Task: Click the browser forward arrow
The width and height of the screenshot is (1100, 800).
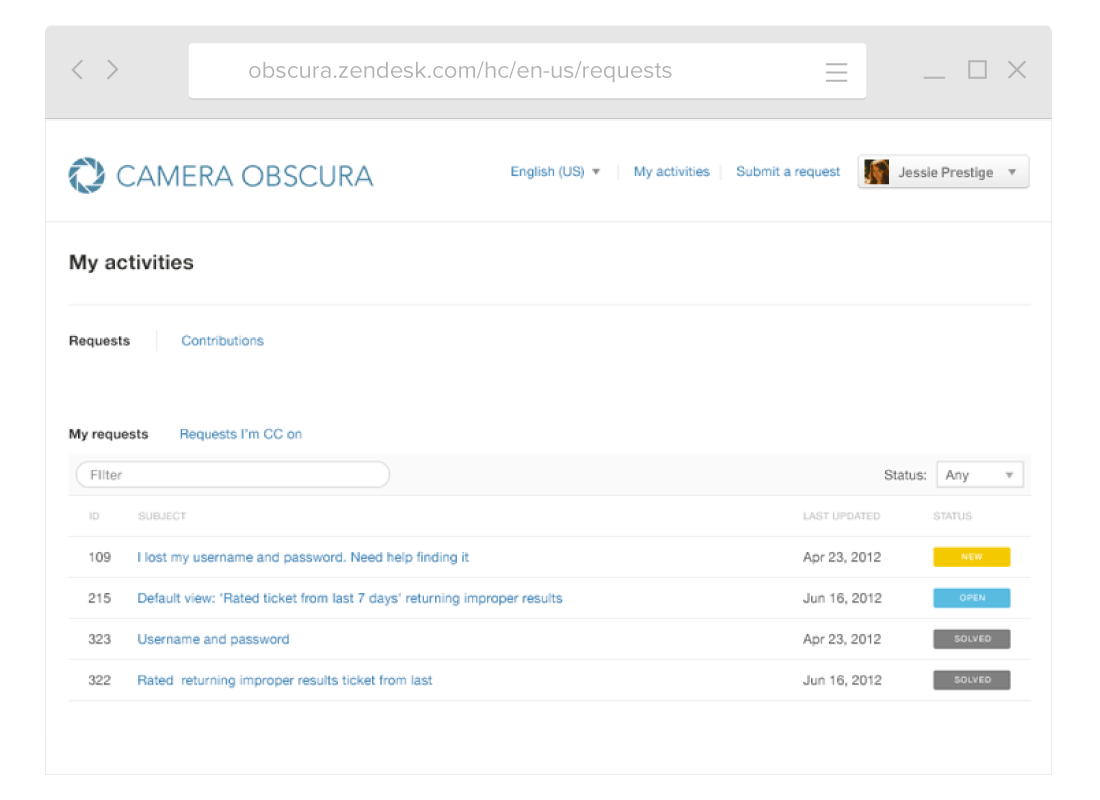Action: (x=112, y=70)
